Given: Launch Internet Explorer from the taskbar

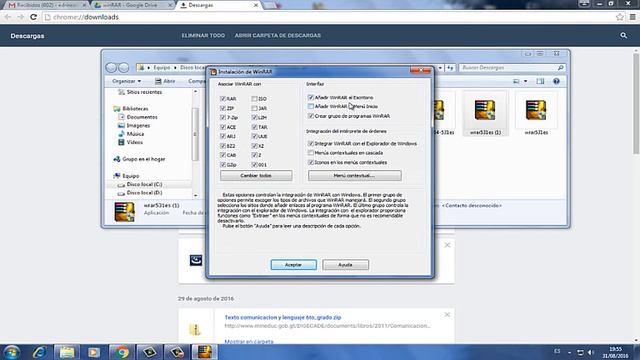Looking at the screenshot, I should (x=39, y=352).
